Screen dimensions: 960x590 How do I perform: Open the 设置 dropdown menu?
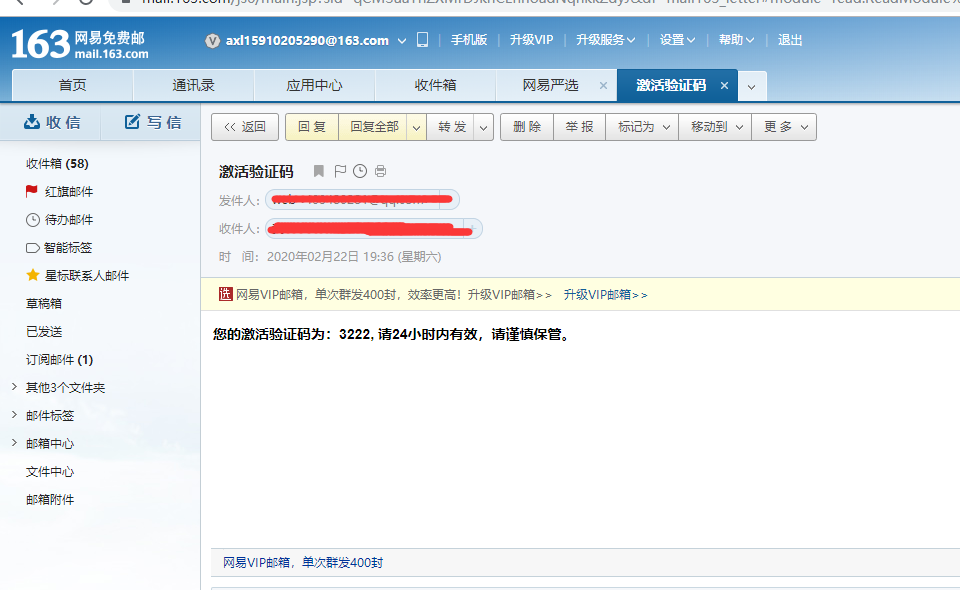point(677,40)
